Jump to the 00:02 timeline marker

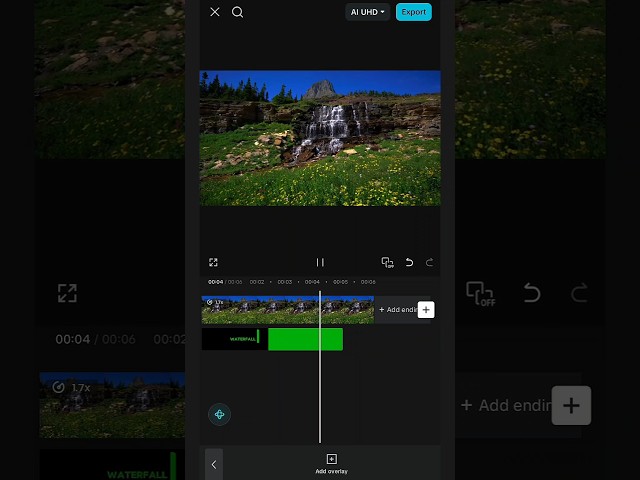257,282
